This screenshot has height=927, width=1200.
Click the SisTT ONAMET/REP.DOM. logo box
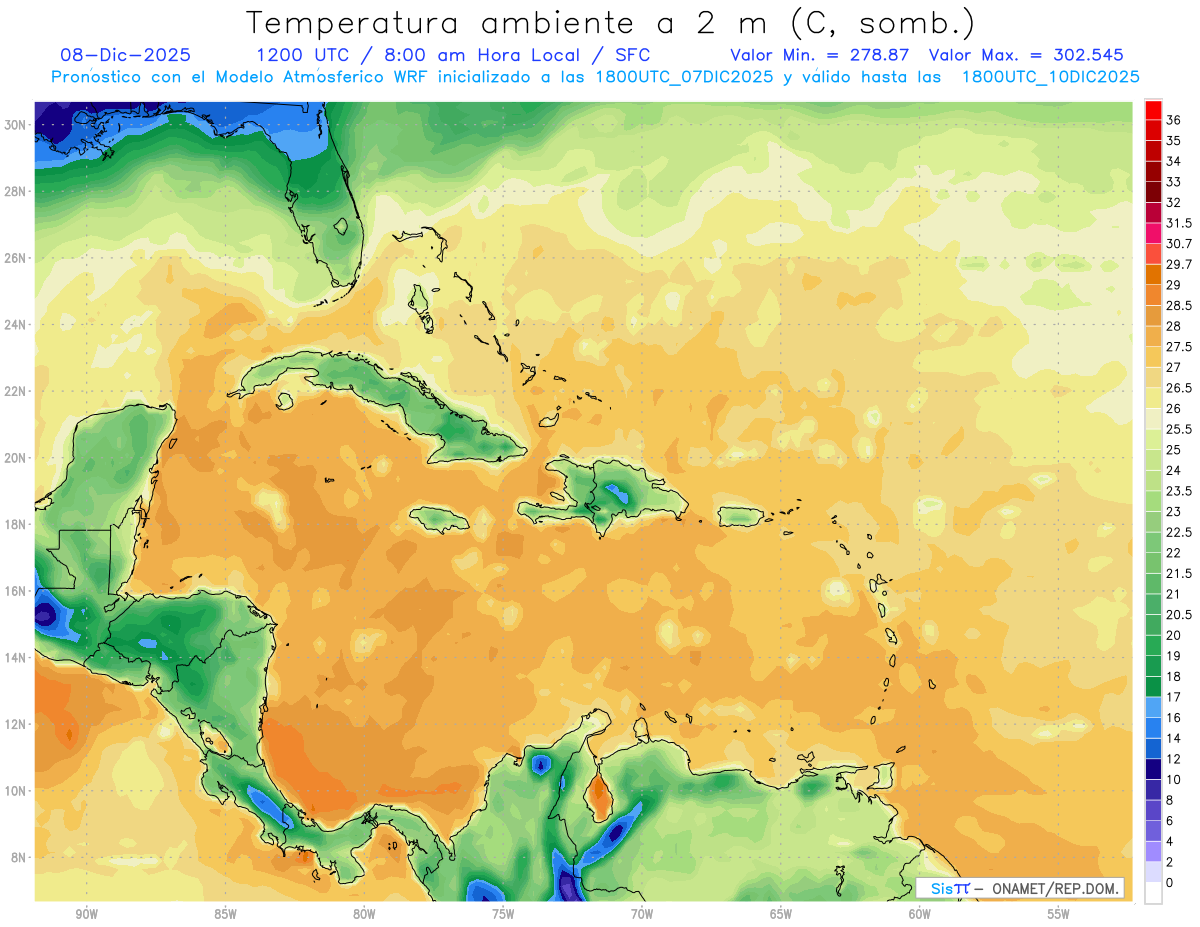point(1020,888)
